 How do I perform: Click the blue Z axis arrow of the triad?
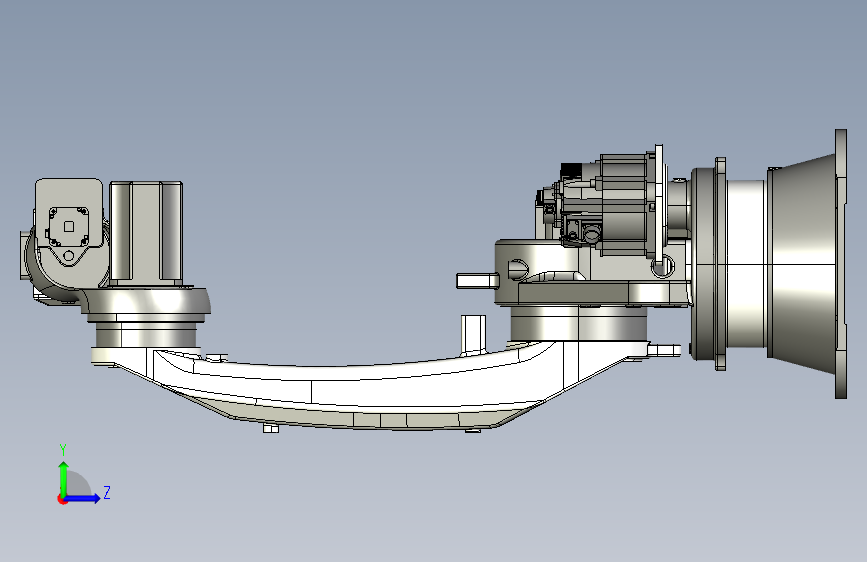click(83, 498)
